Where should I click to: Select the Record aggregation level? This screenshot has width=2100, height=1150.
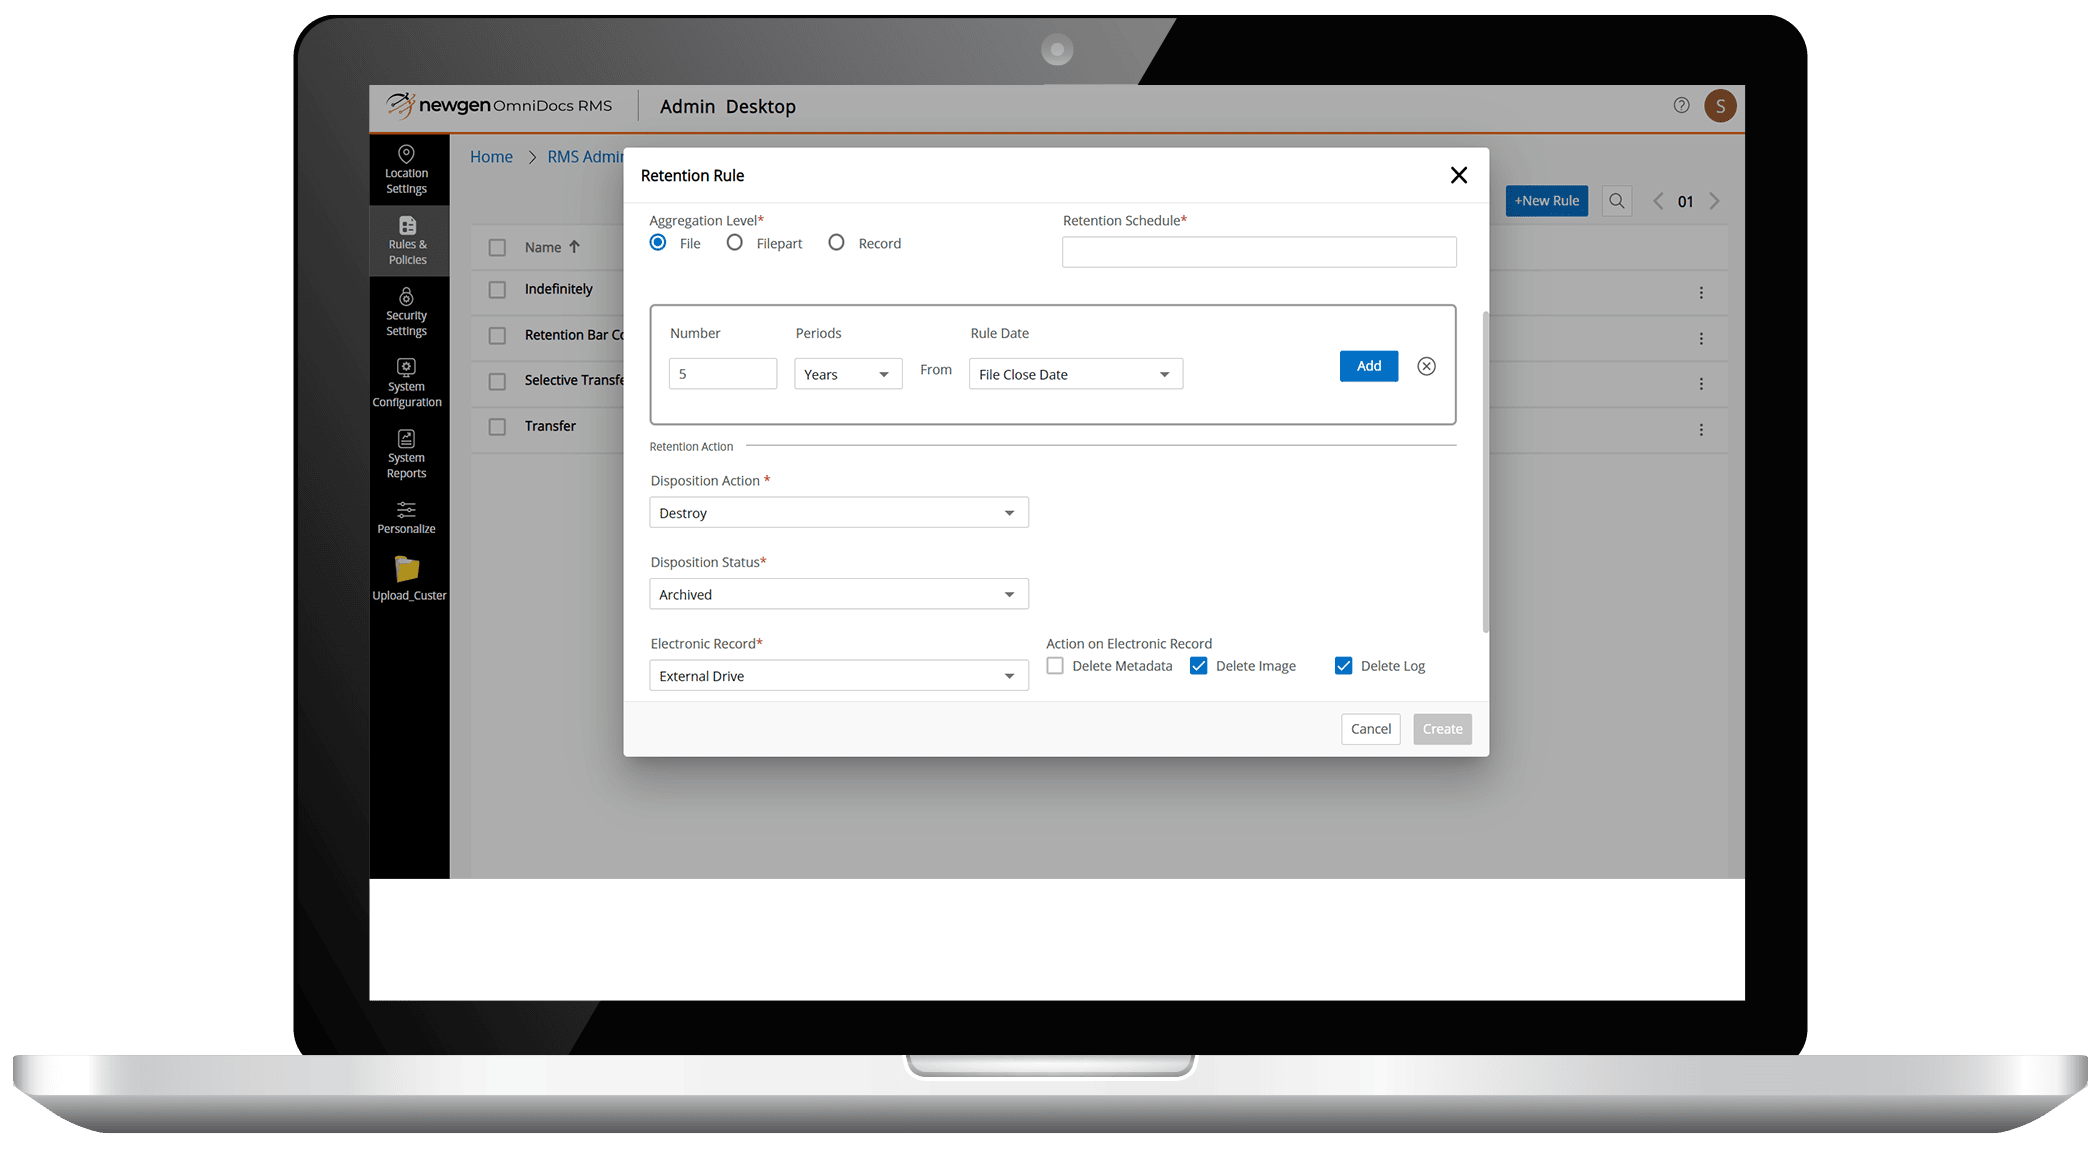[836, 243]
